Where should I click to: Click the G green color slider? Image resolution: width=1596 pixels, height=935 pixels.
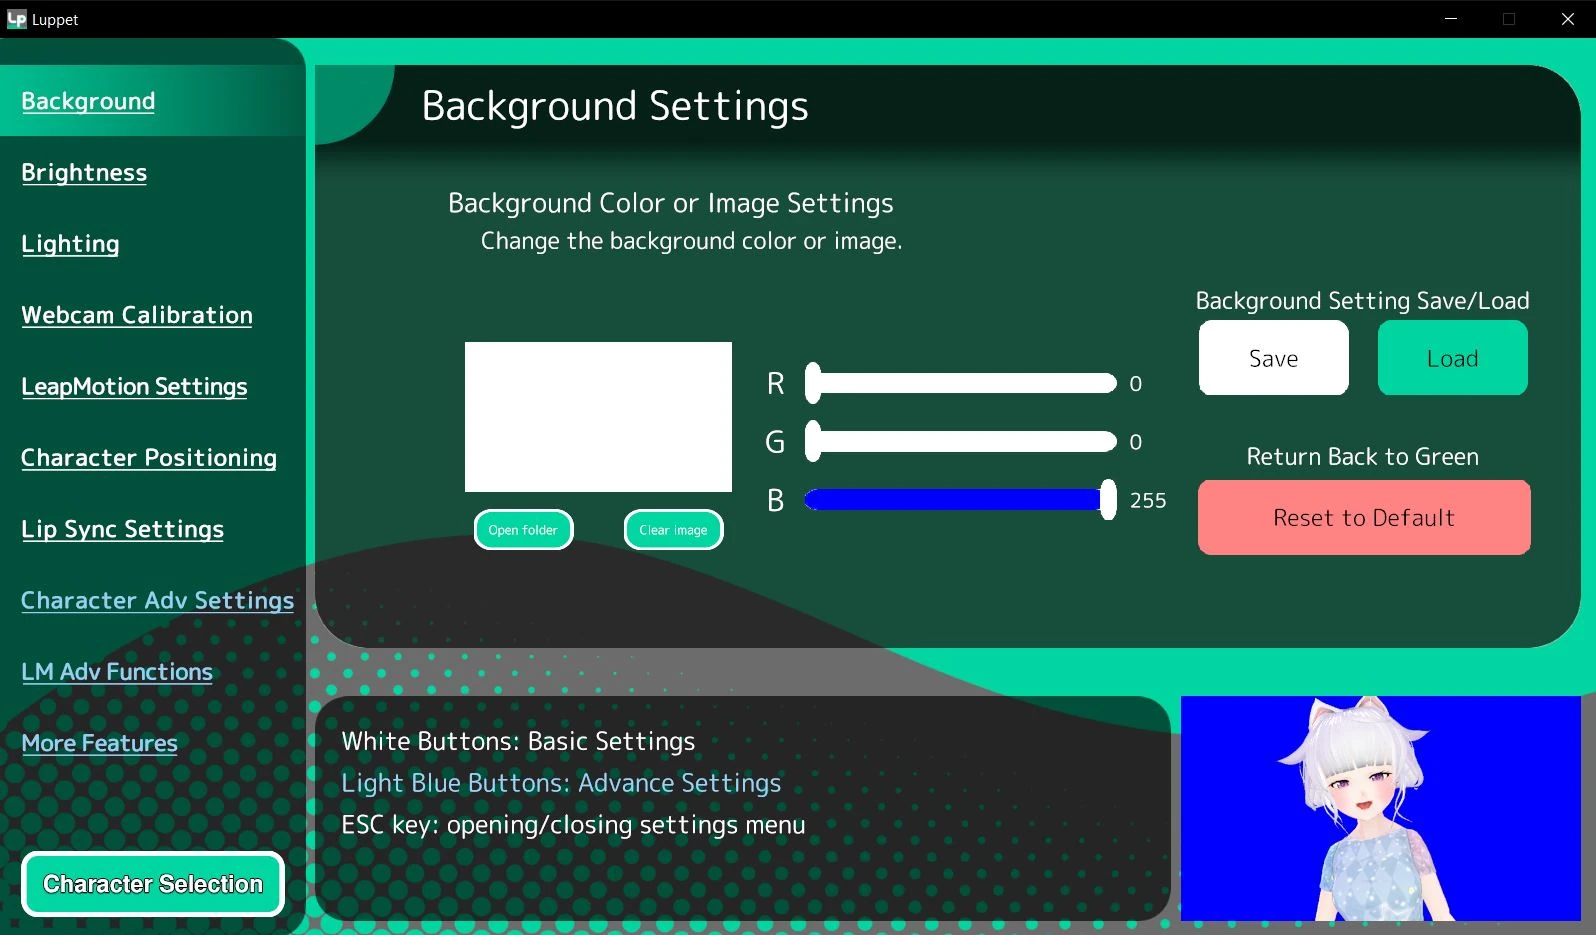961,441
